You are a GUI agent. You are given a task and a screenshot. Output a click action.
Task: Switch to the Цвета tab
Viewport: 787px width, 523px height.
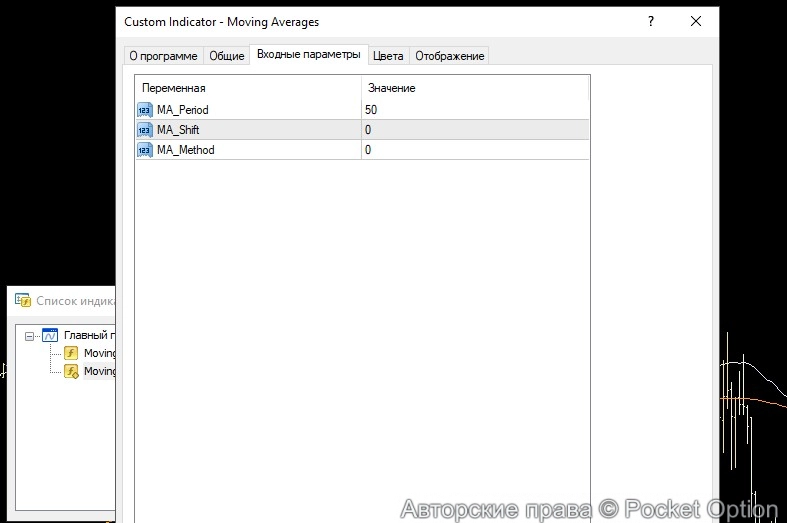[x=388, y=56]
